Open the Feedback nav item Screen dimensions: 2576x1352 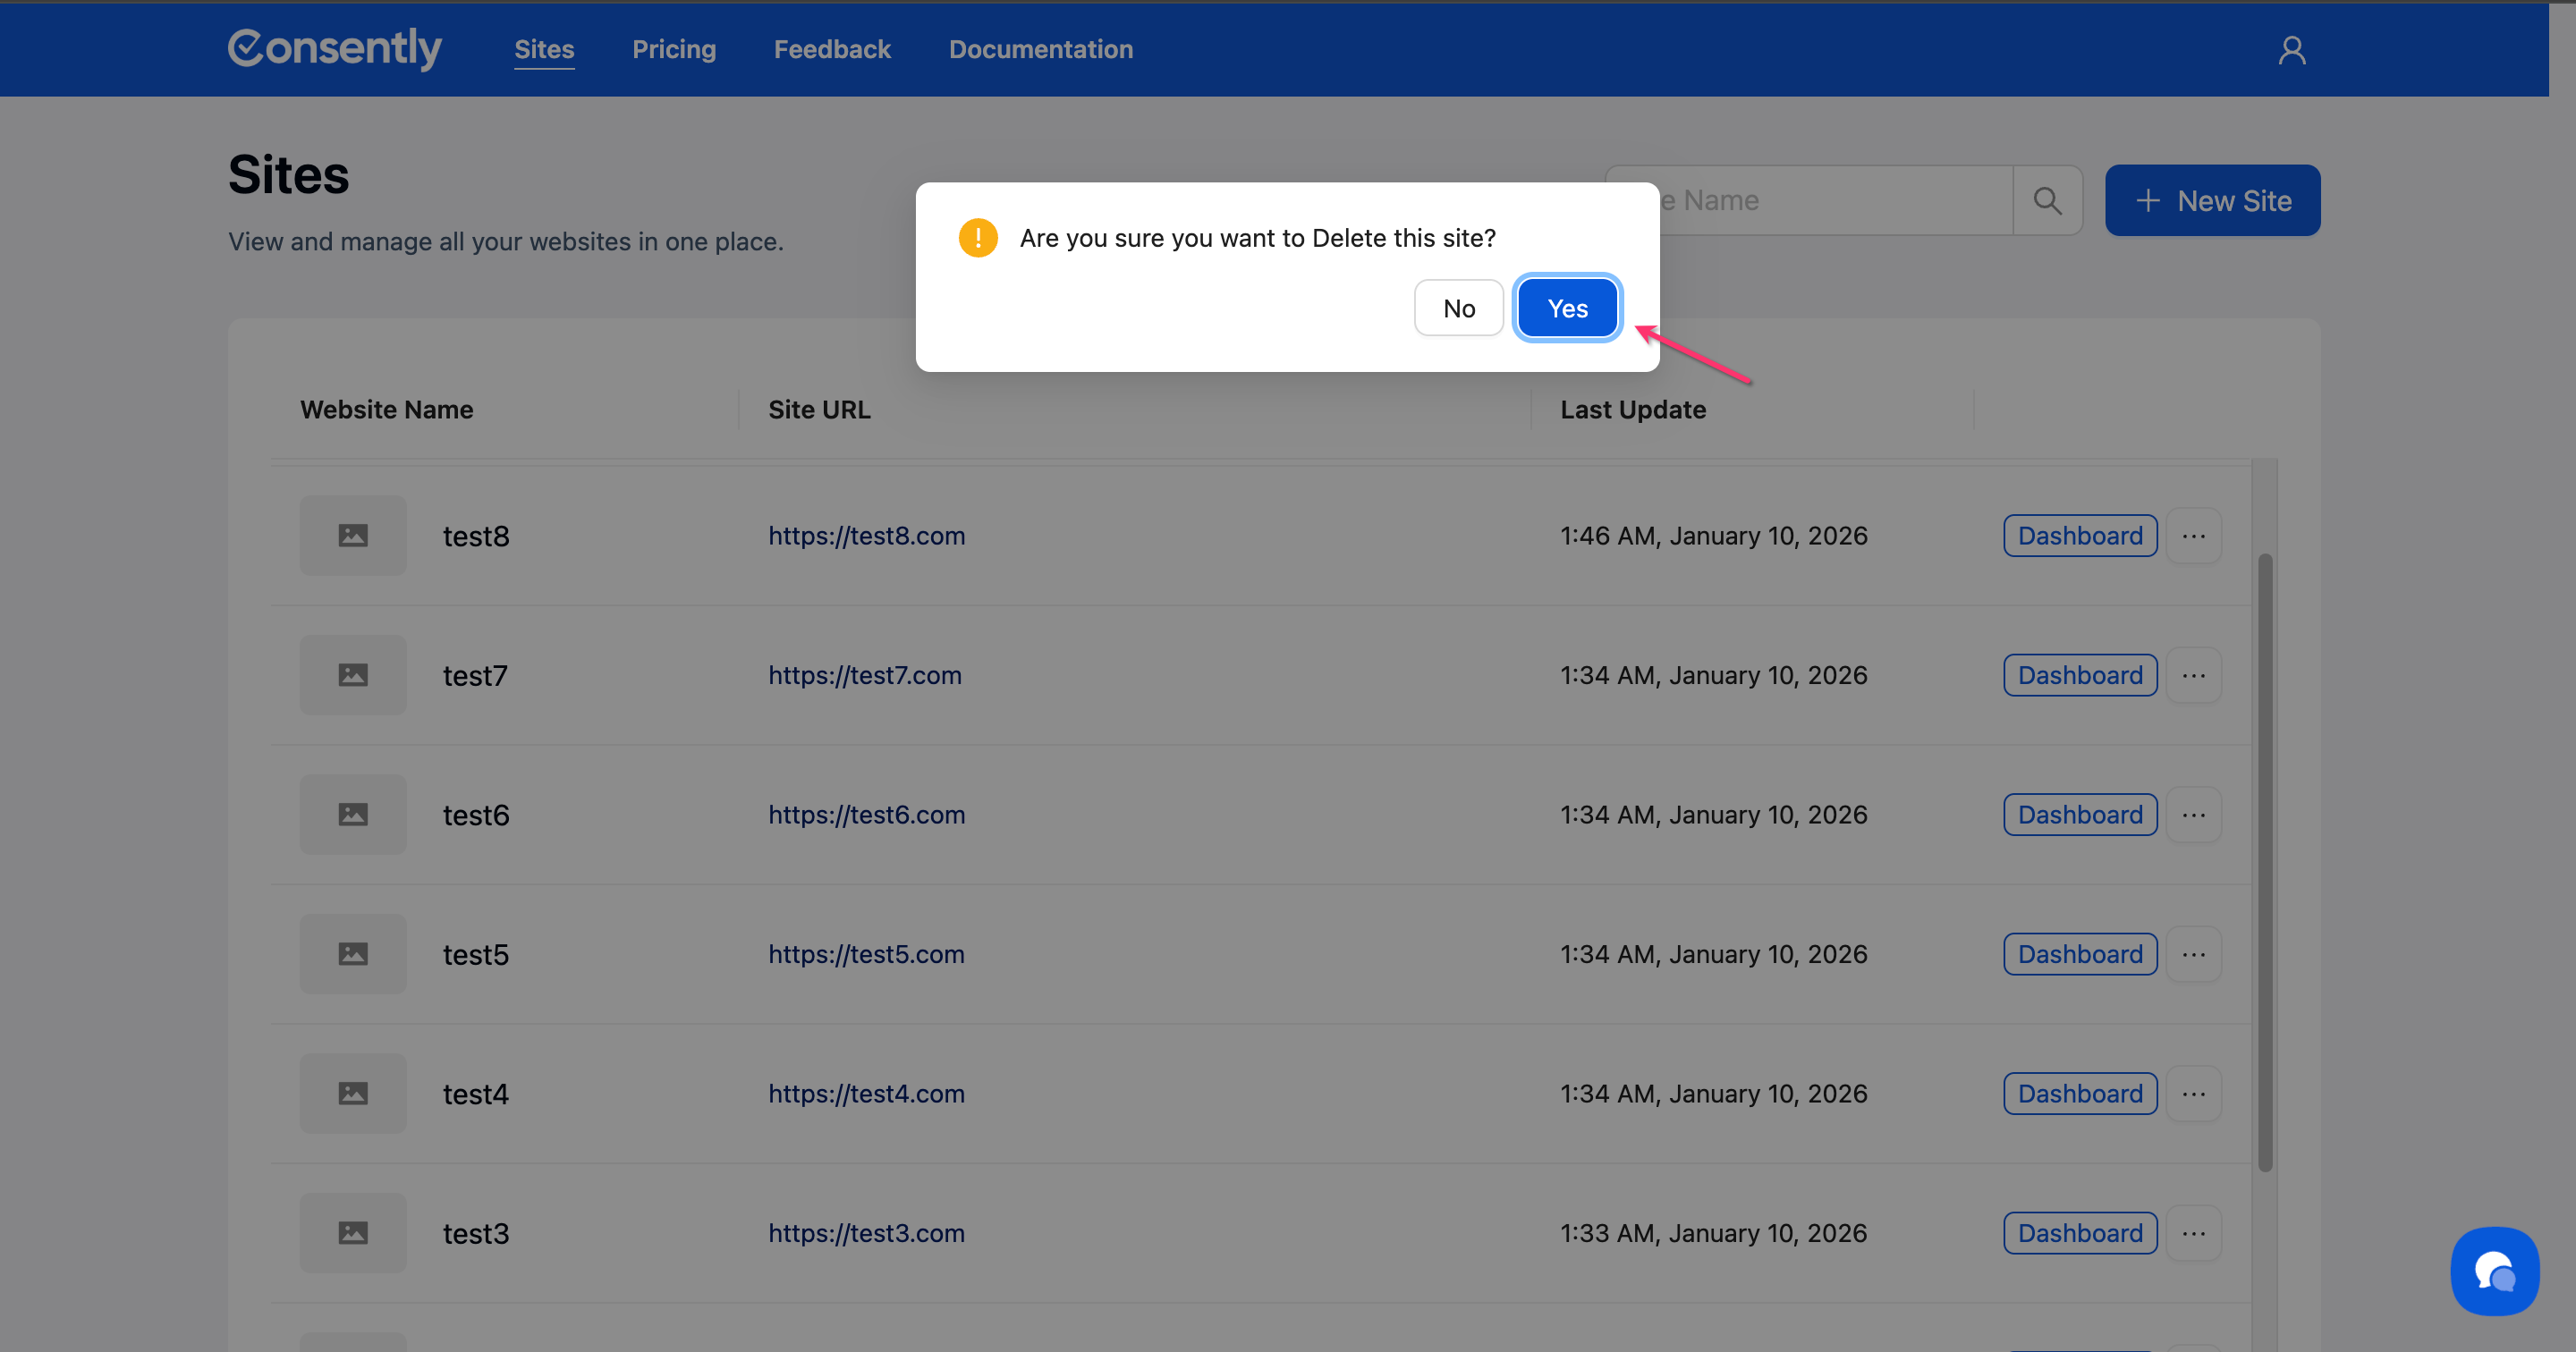pos(831,49)
